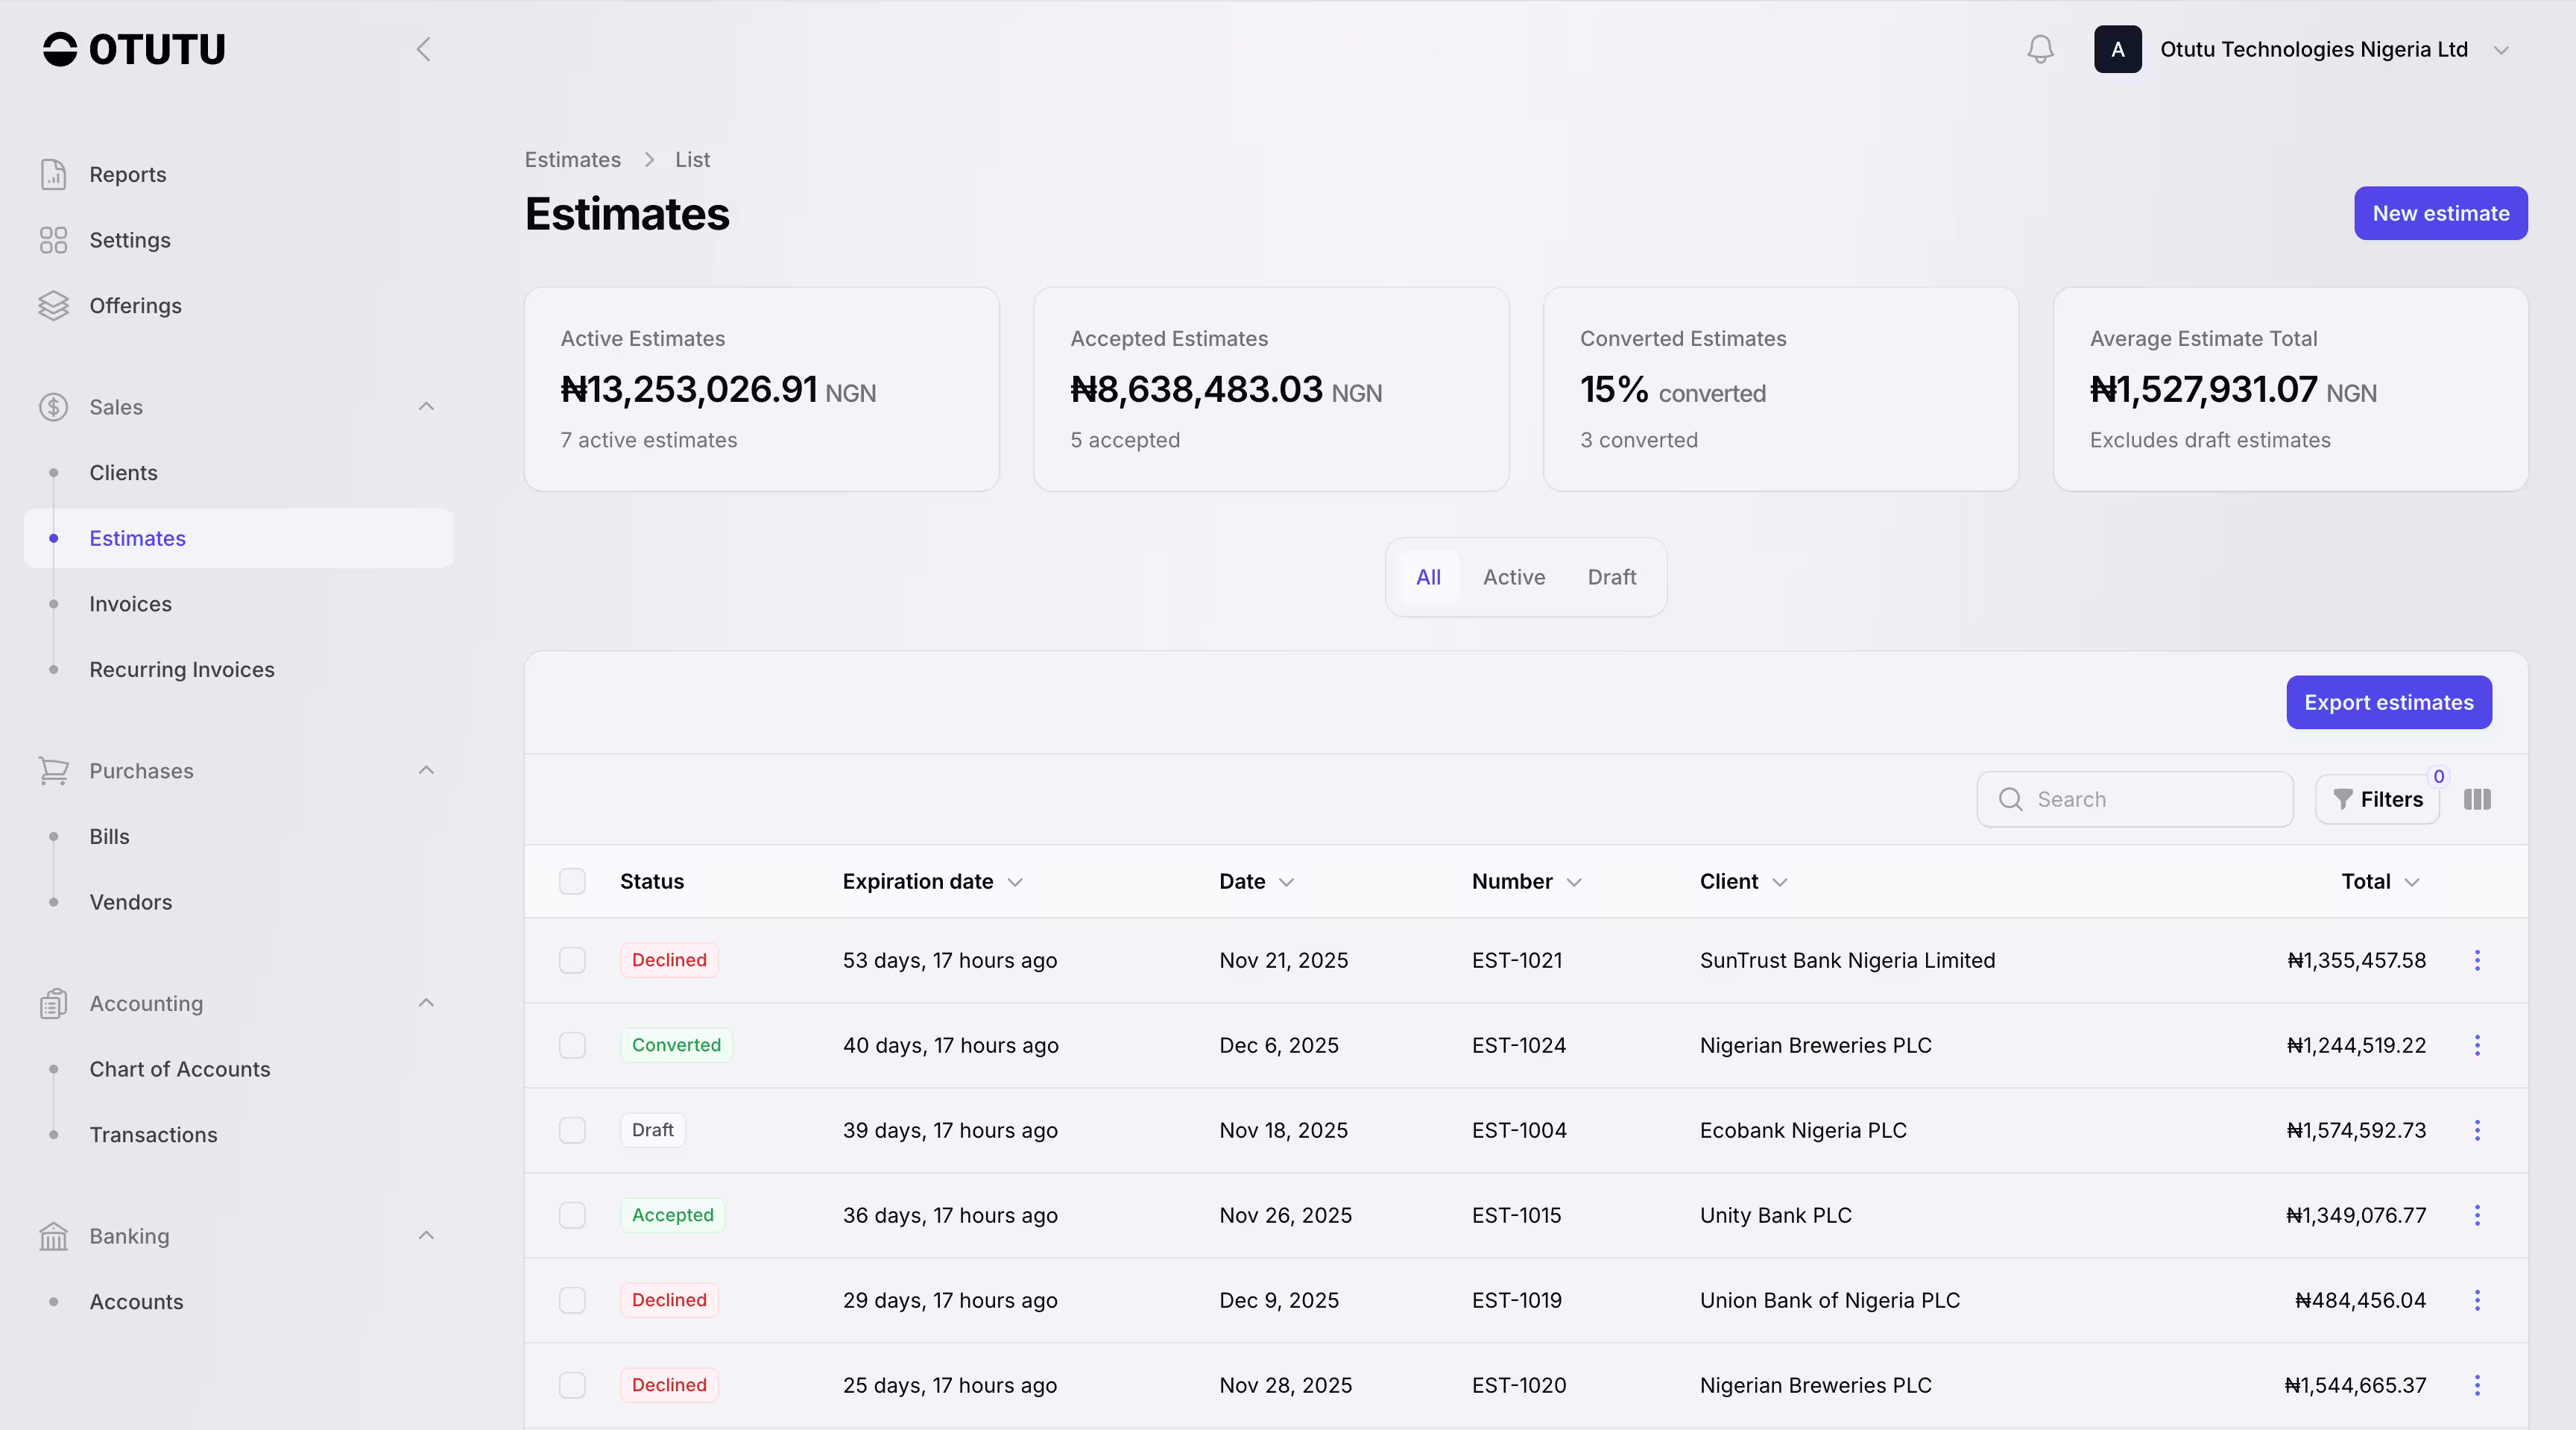Select the Unity Bank PLC row checkbox
Viewport: 2576px width, 1430px height.
click(x=572, y=1215)
